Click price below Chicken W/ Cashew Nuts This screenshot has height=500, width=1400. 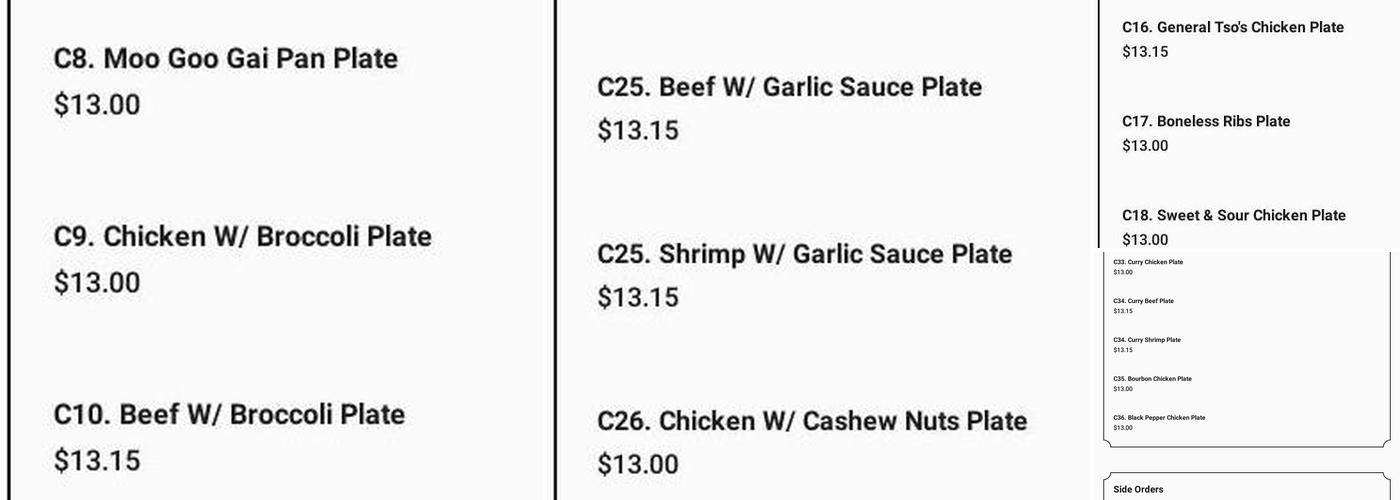(x=638, y=465)
